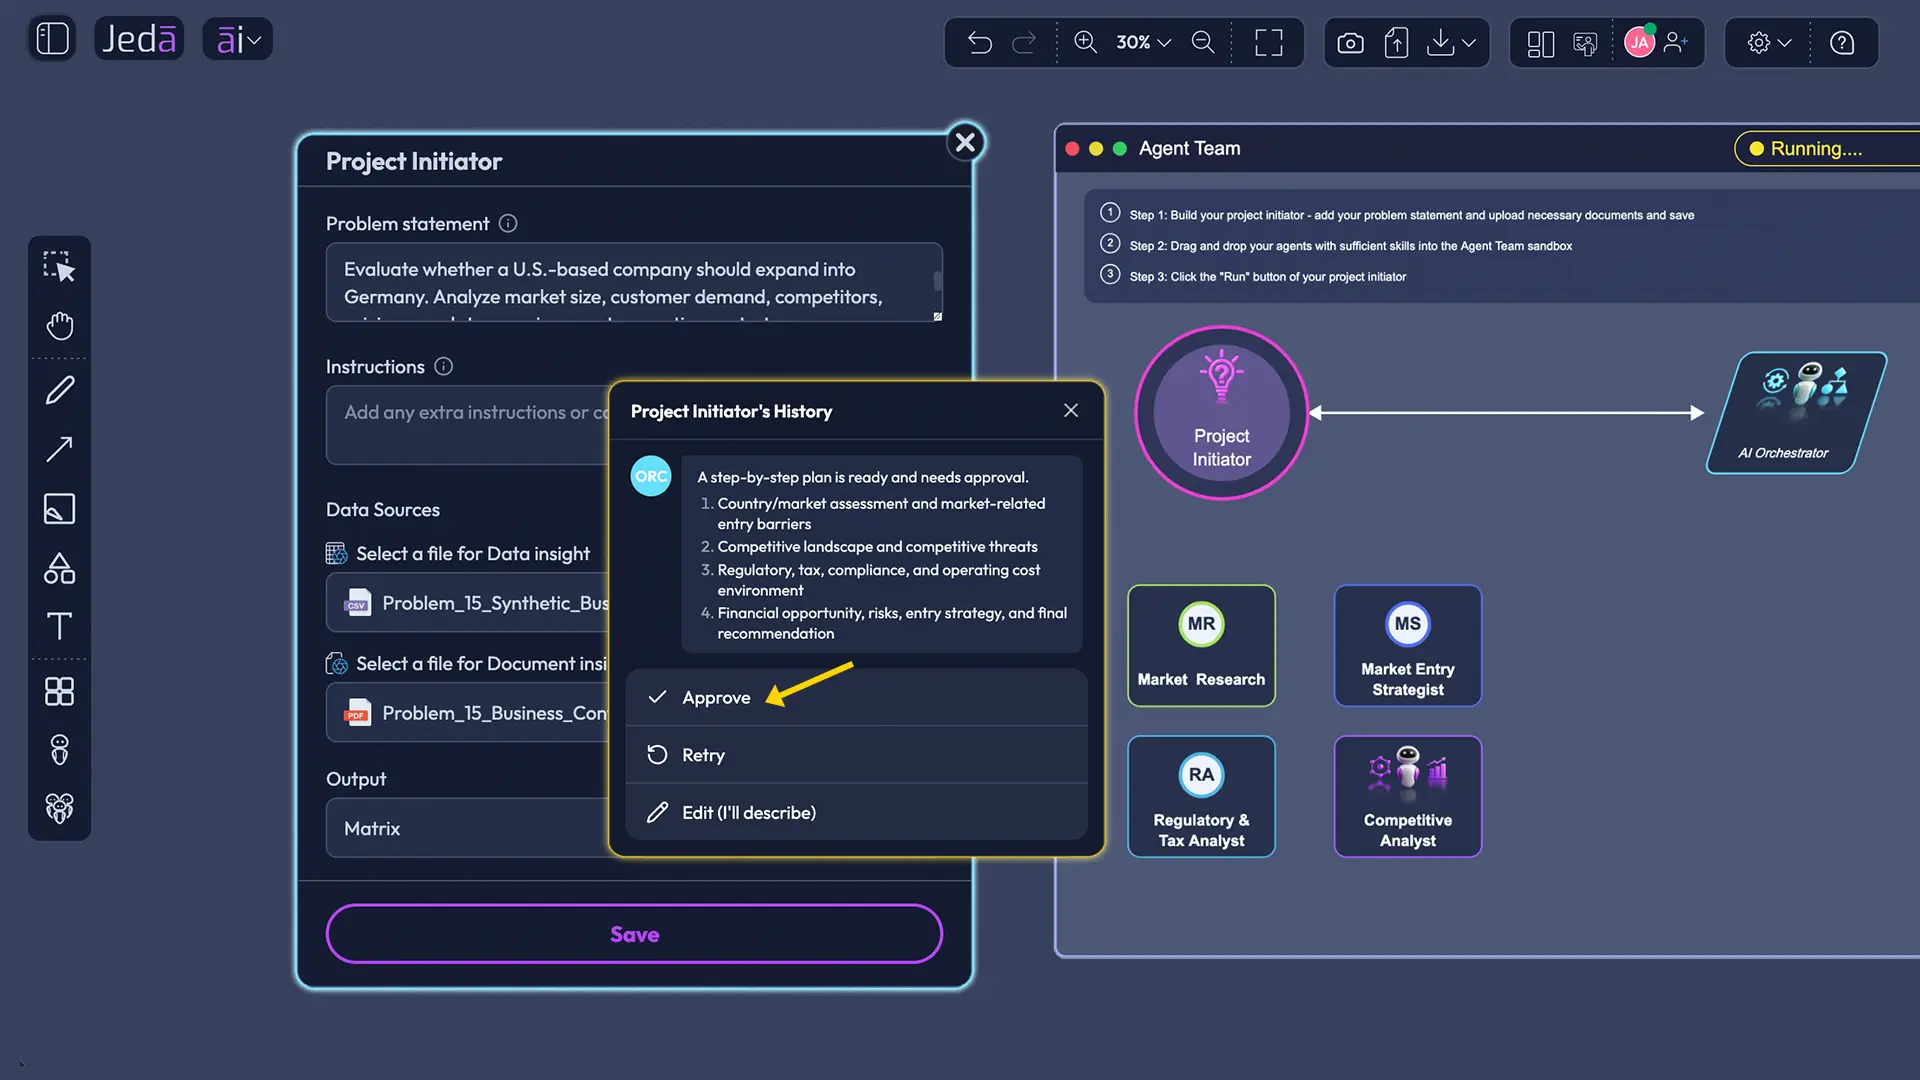This screenshot has height=1080, width=1920.
Task: Open the AI agent tool in sidebar
Action: click(x=59, y=750)
